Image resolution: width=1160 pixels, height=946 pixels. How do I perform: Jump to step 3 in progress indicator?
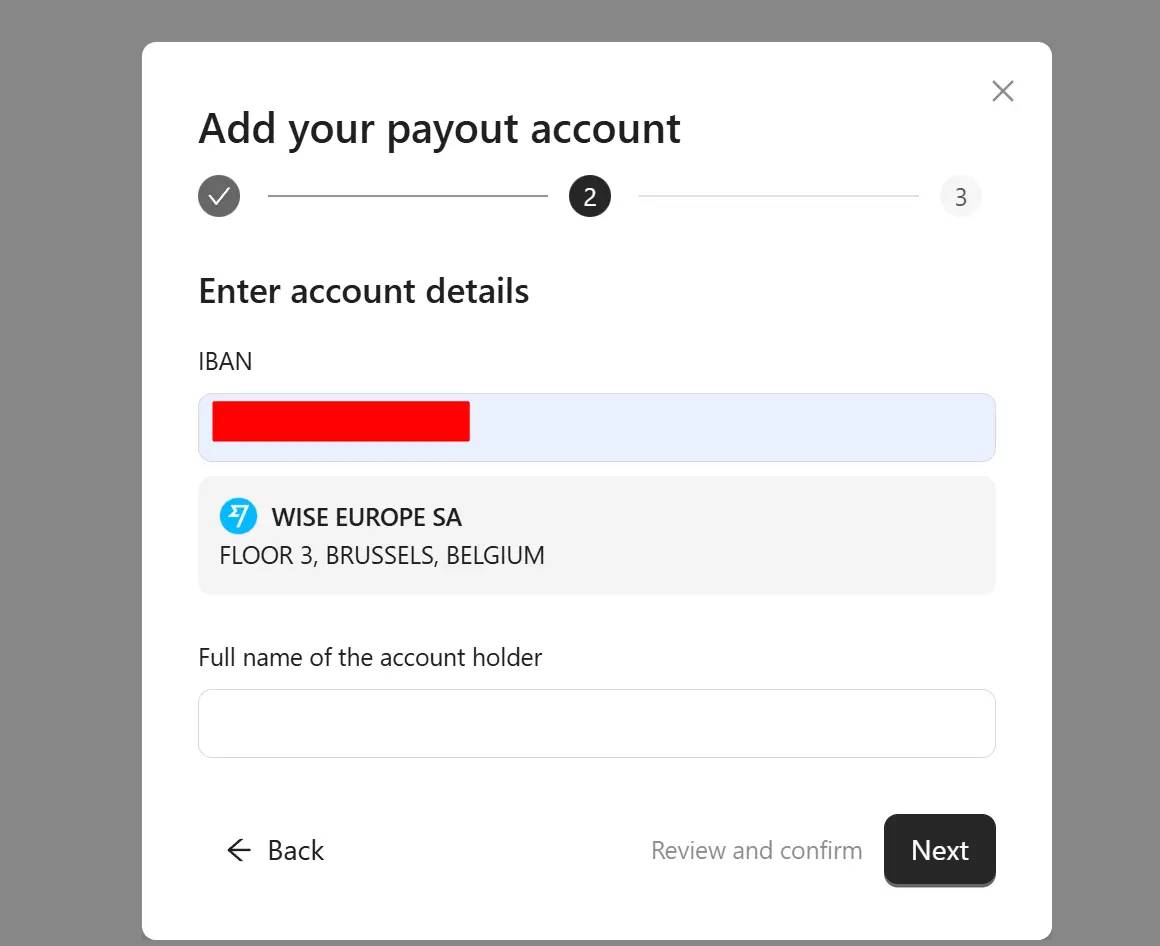click(x=960, y=196)
